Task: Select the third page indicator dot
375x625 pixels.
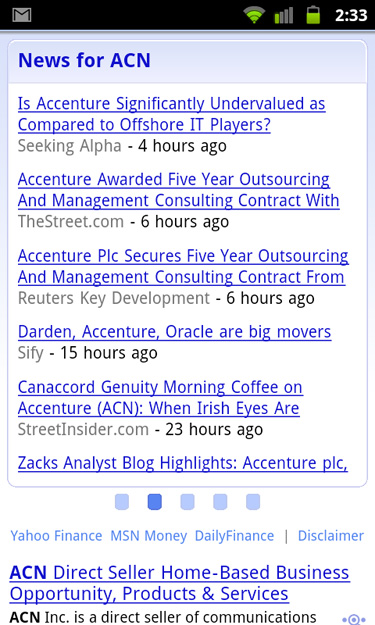Action: pyautogui.click(x=187, y=501)
